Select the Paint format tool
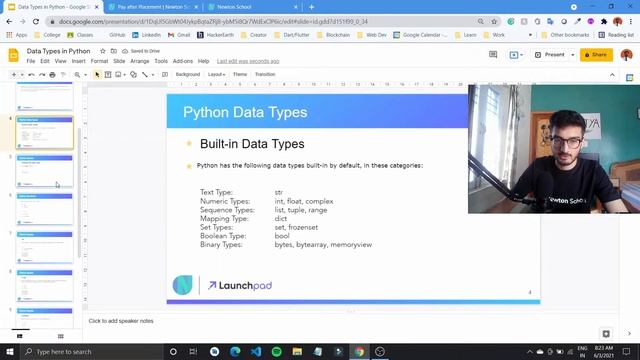The image size is (640, 360). tap(63, 75)
